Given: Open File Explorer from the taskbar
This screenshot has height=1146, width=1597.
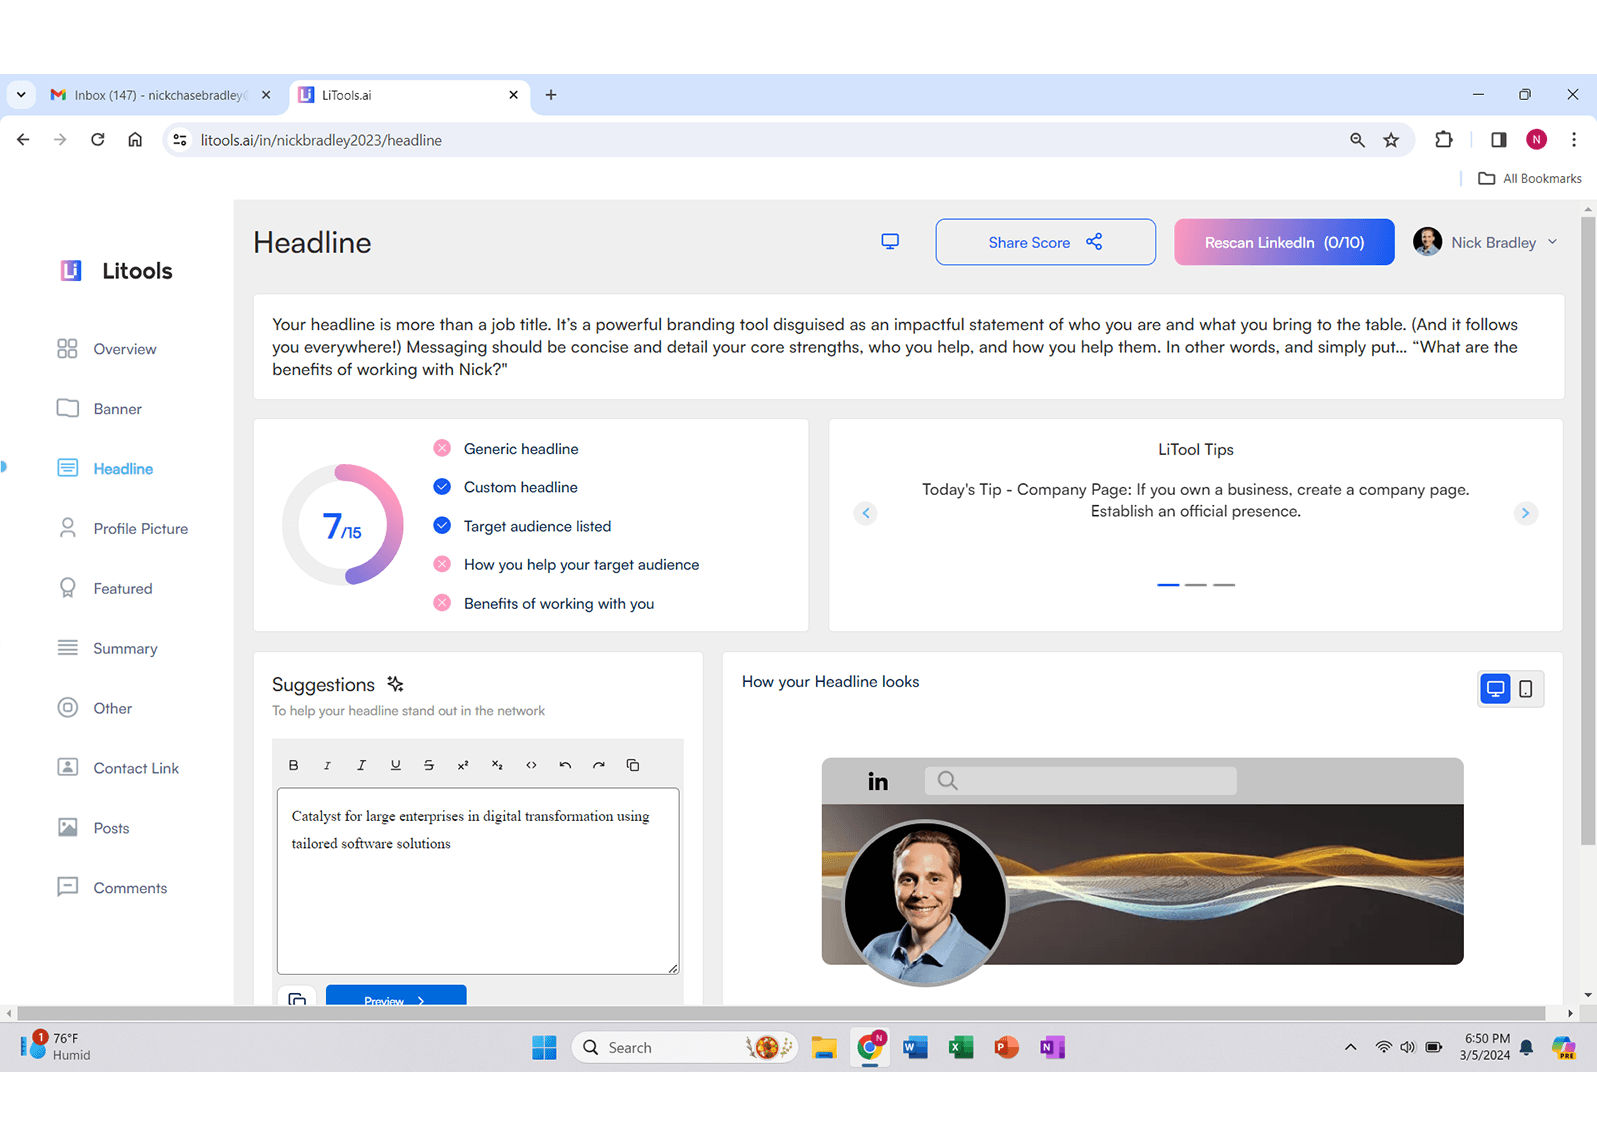Looking at the screenshot, I should [x=824, y=1047].
